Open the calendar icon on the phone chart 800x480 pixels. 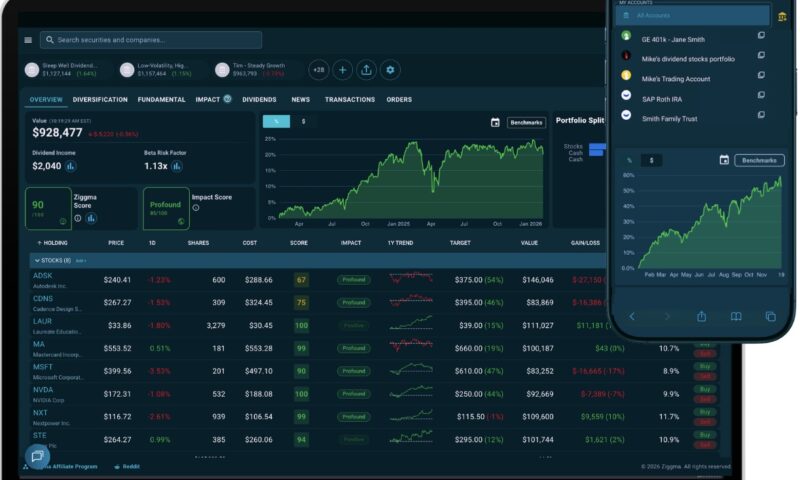point(724,160)
